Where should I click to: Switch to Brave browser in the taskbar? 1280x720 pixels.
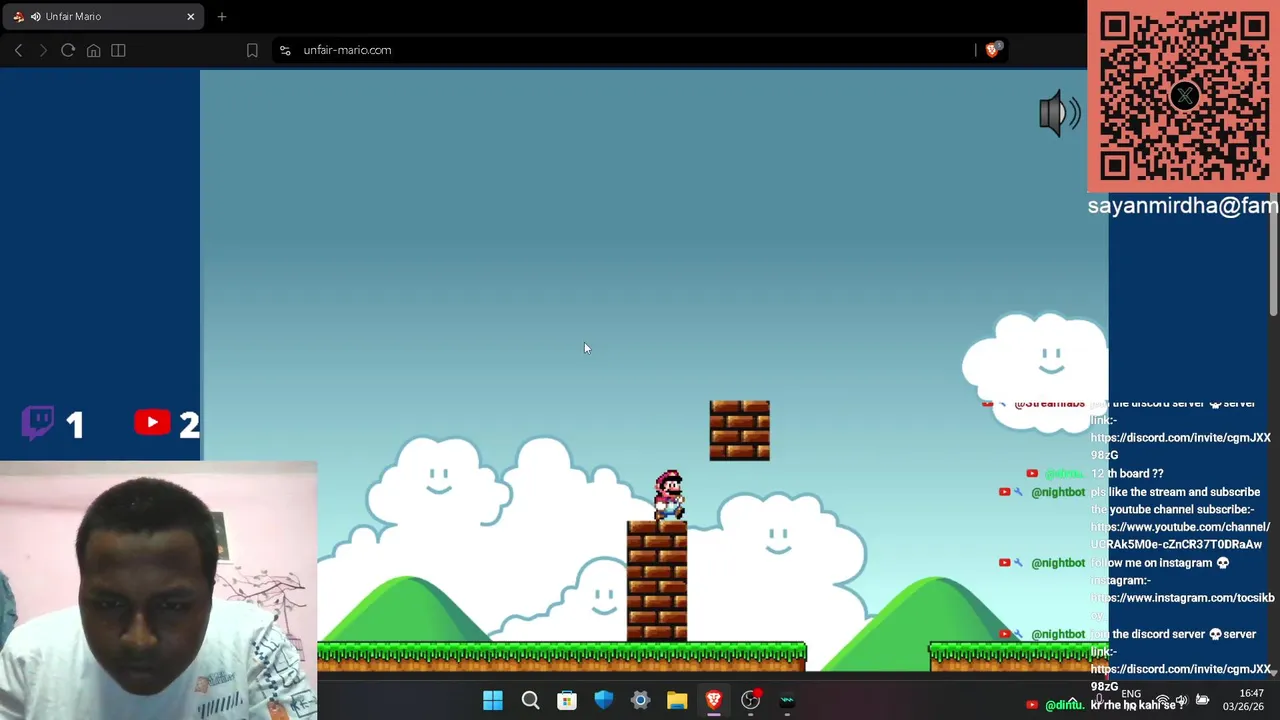tap(713, 701)
